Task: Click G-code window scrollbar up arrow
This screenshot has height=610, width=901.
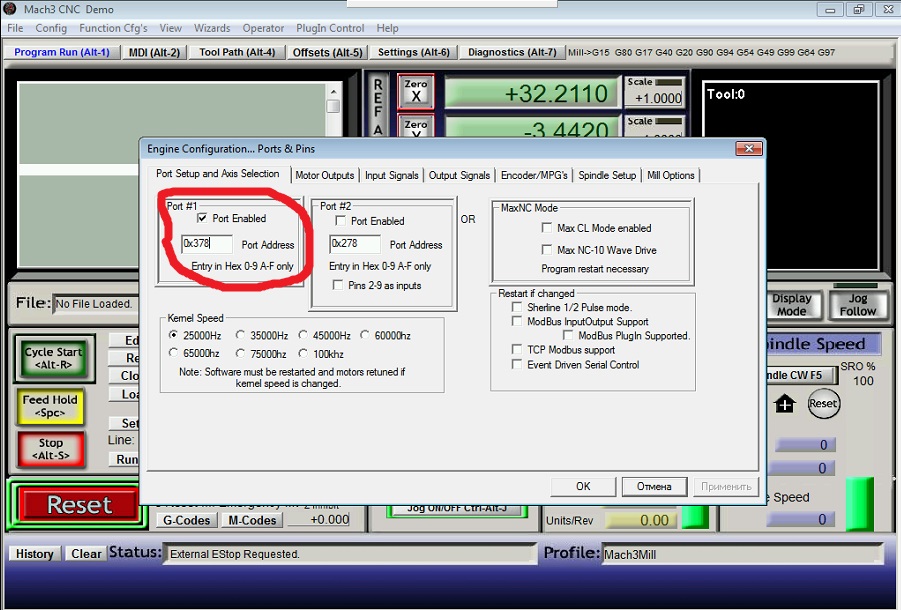Action: (333, 91)
